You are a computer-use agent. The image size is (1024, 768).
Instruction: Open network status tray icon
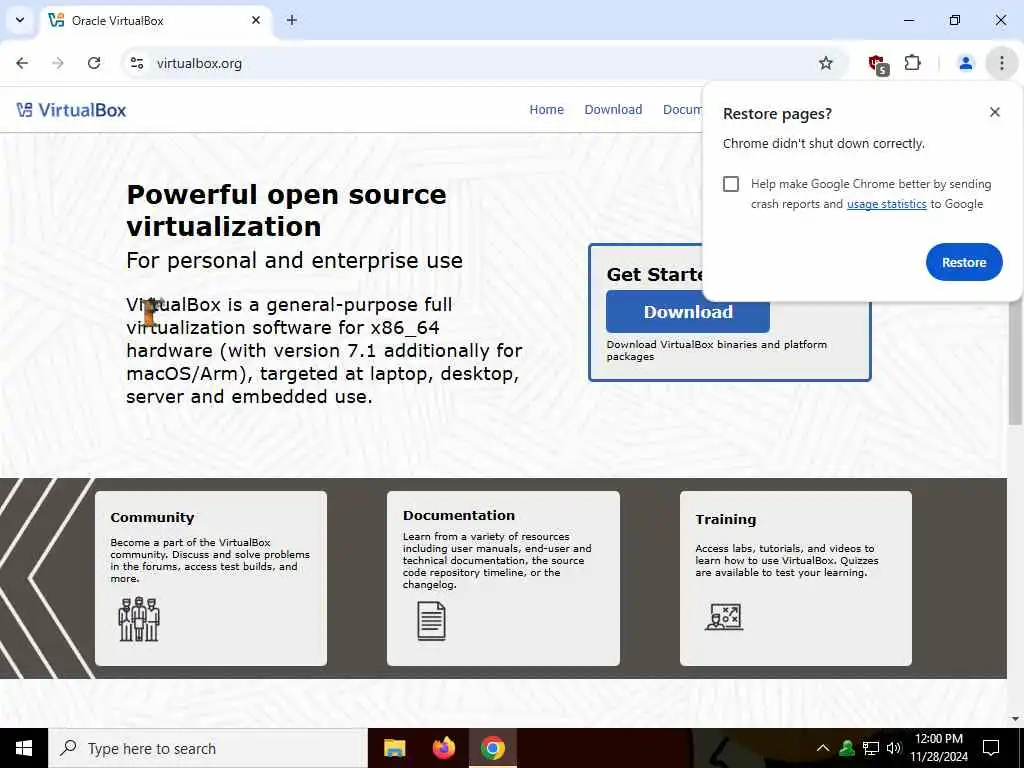(871, 748)
